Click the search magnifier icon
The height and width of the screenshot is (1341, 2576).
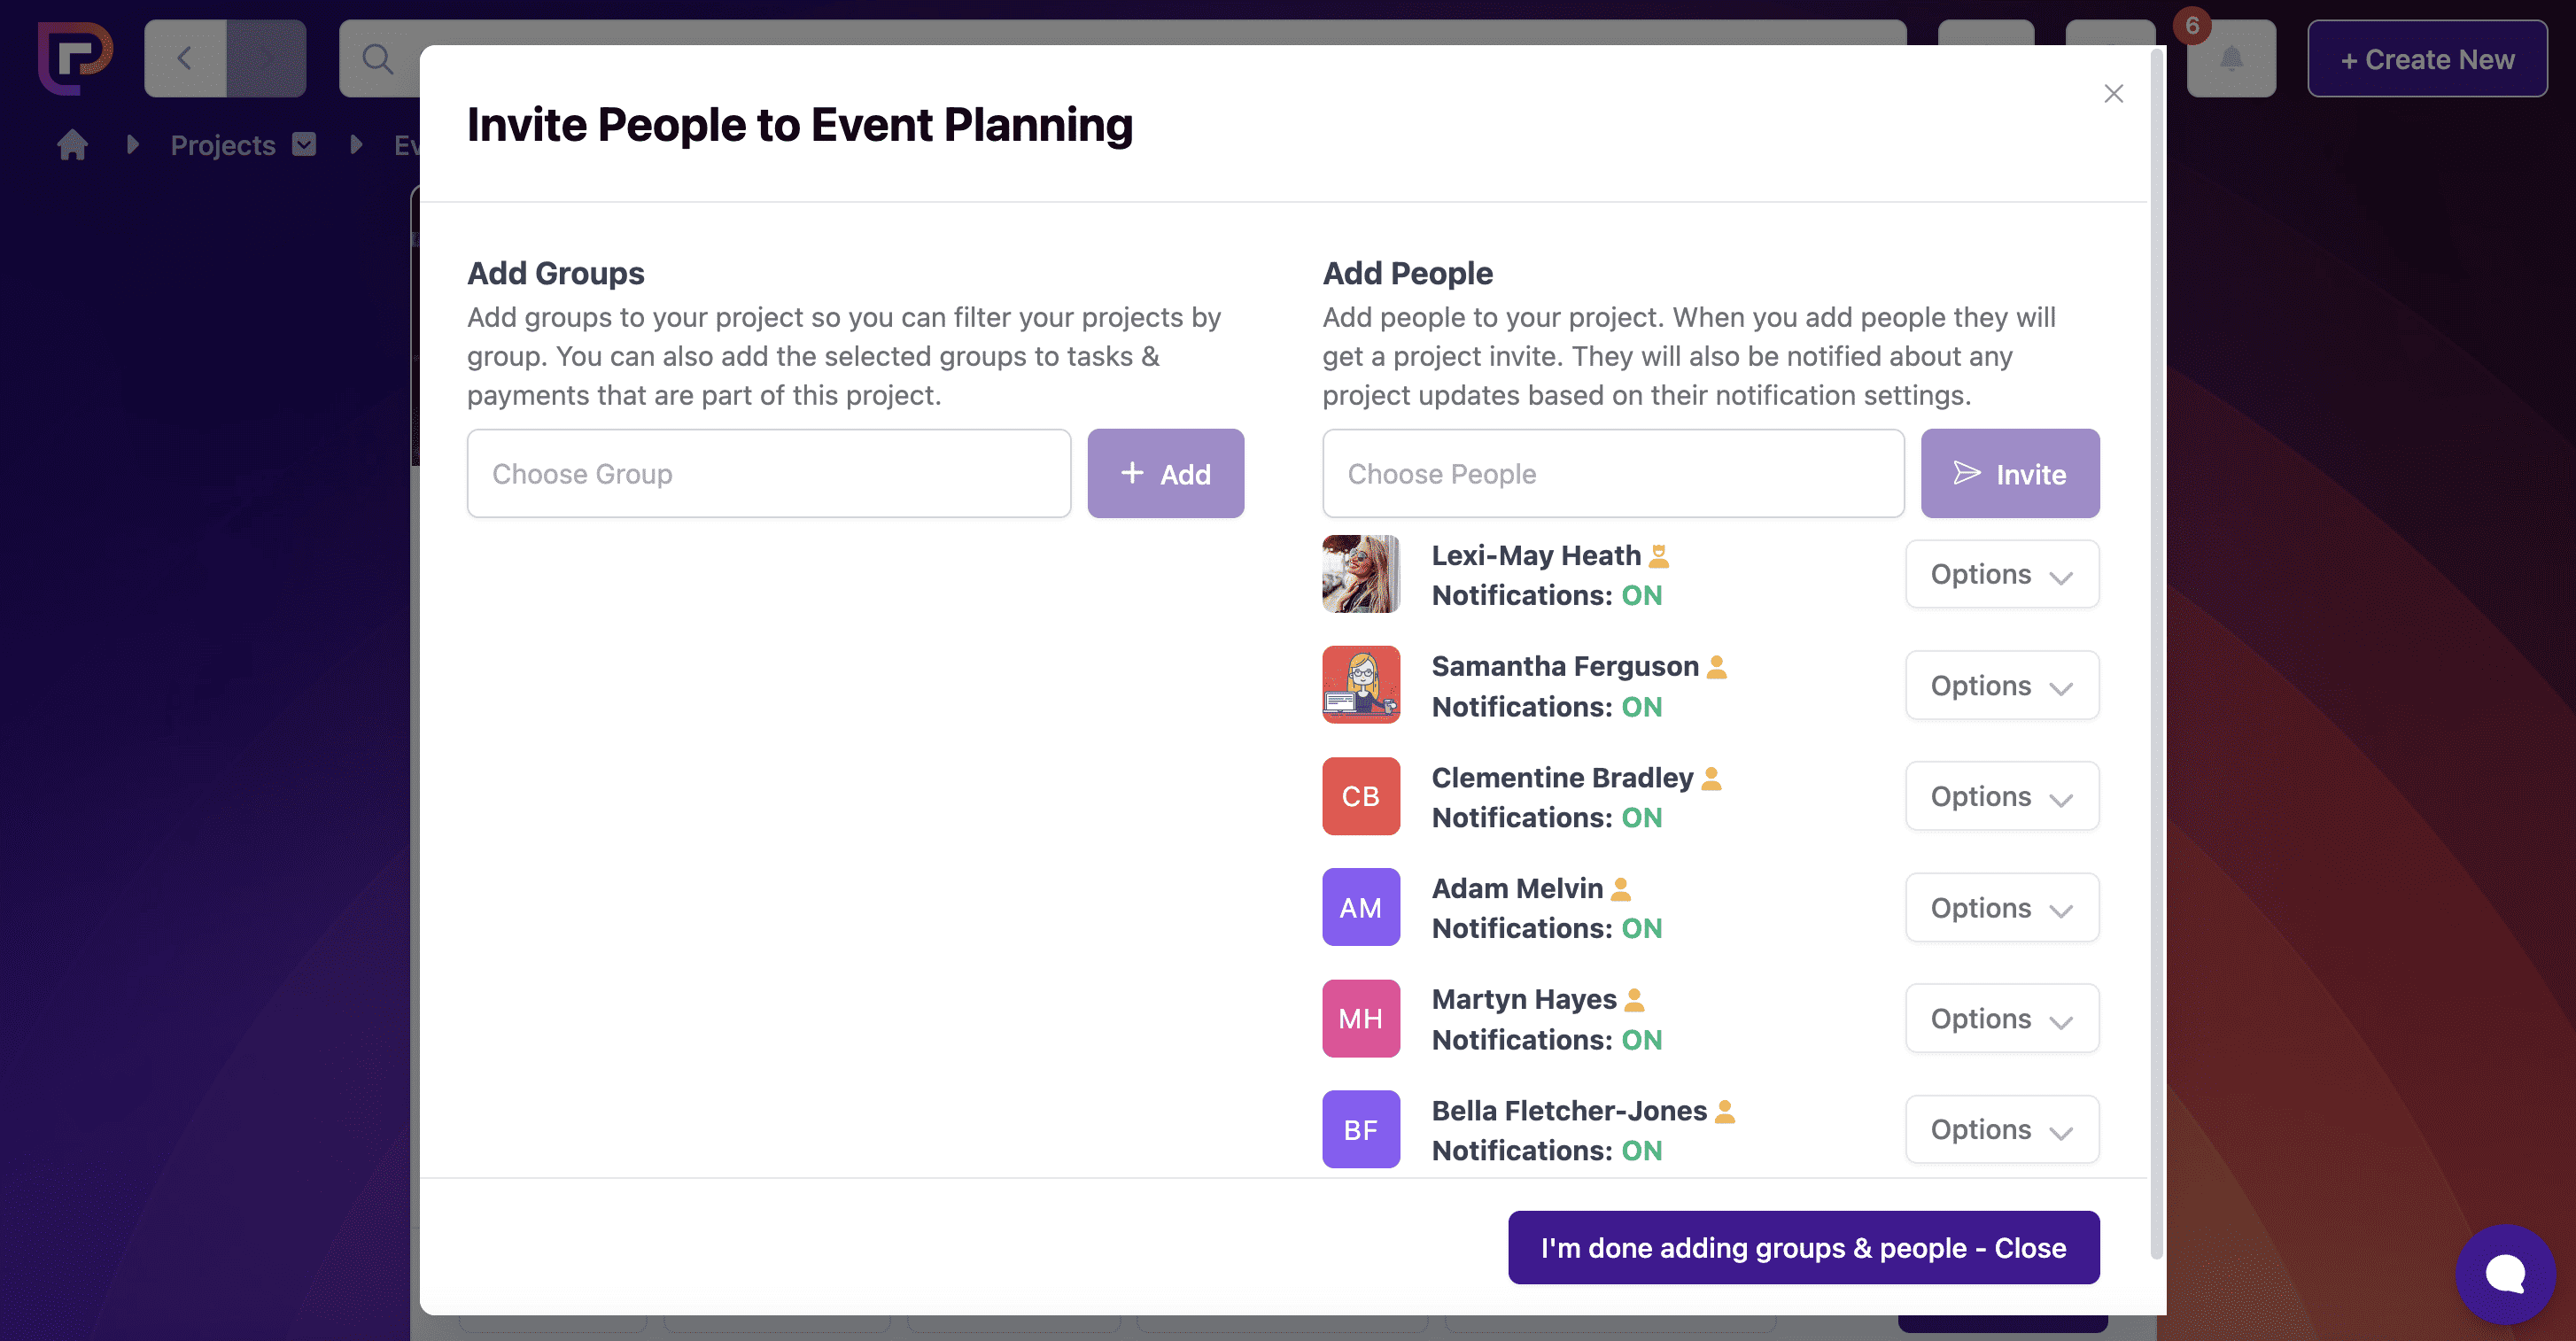tap(377, 59)
